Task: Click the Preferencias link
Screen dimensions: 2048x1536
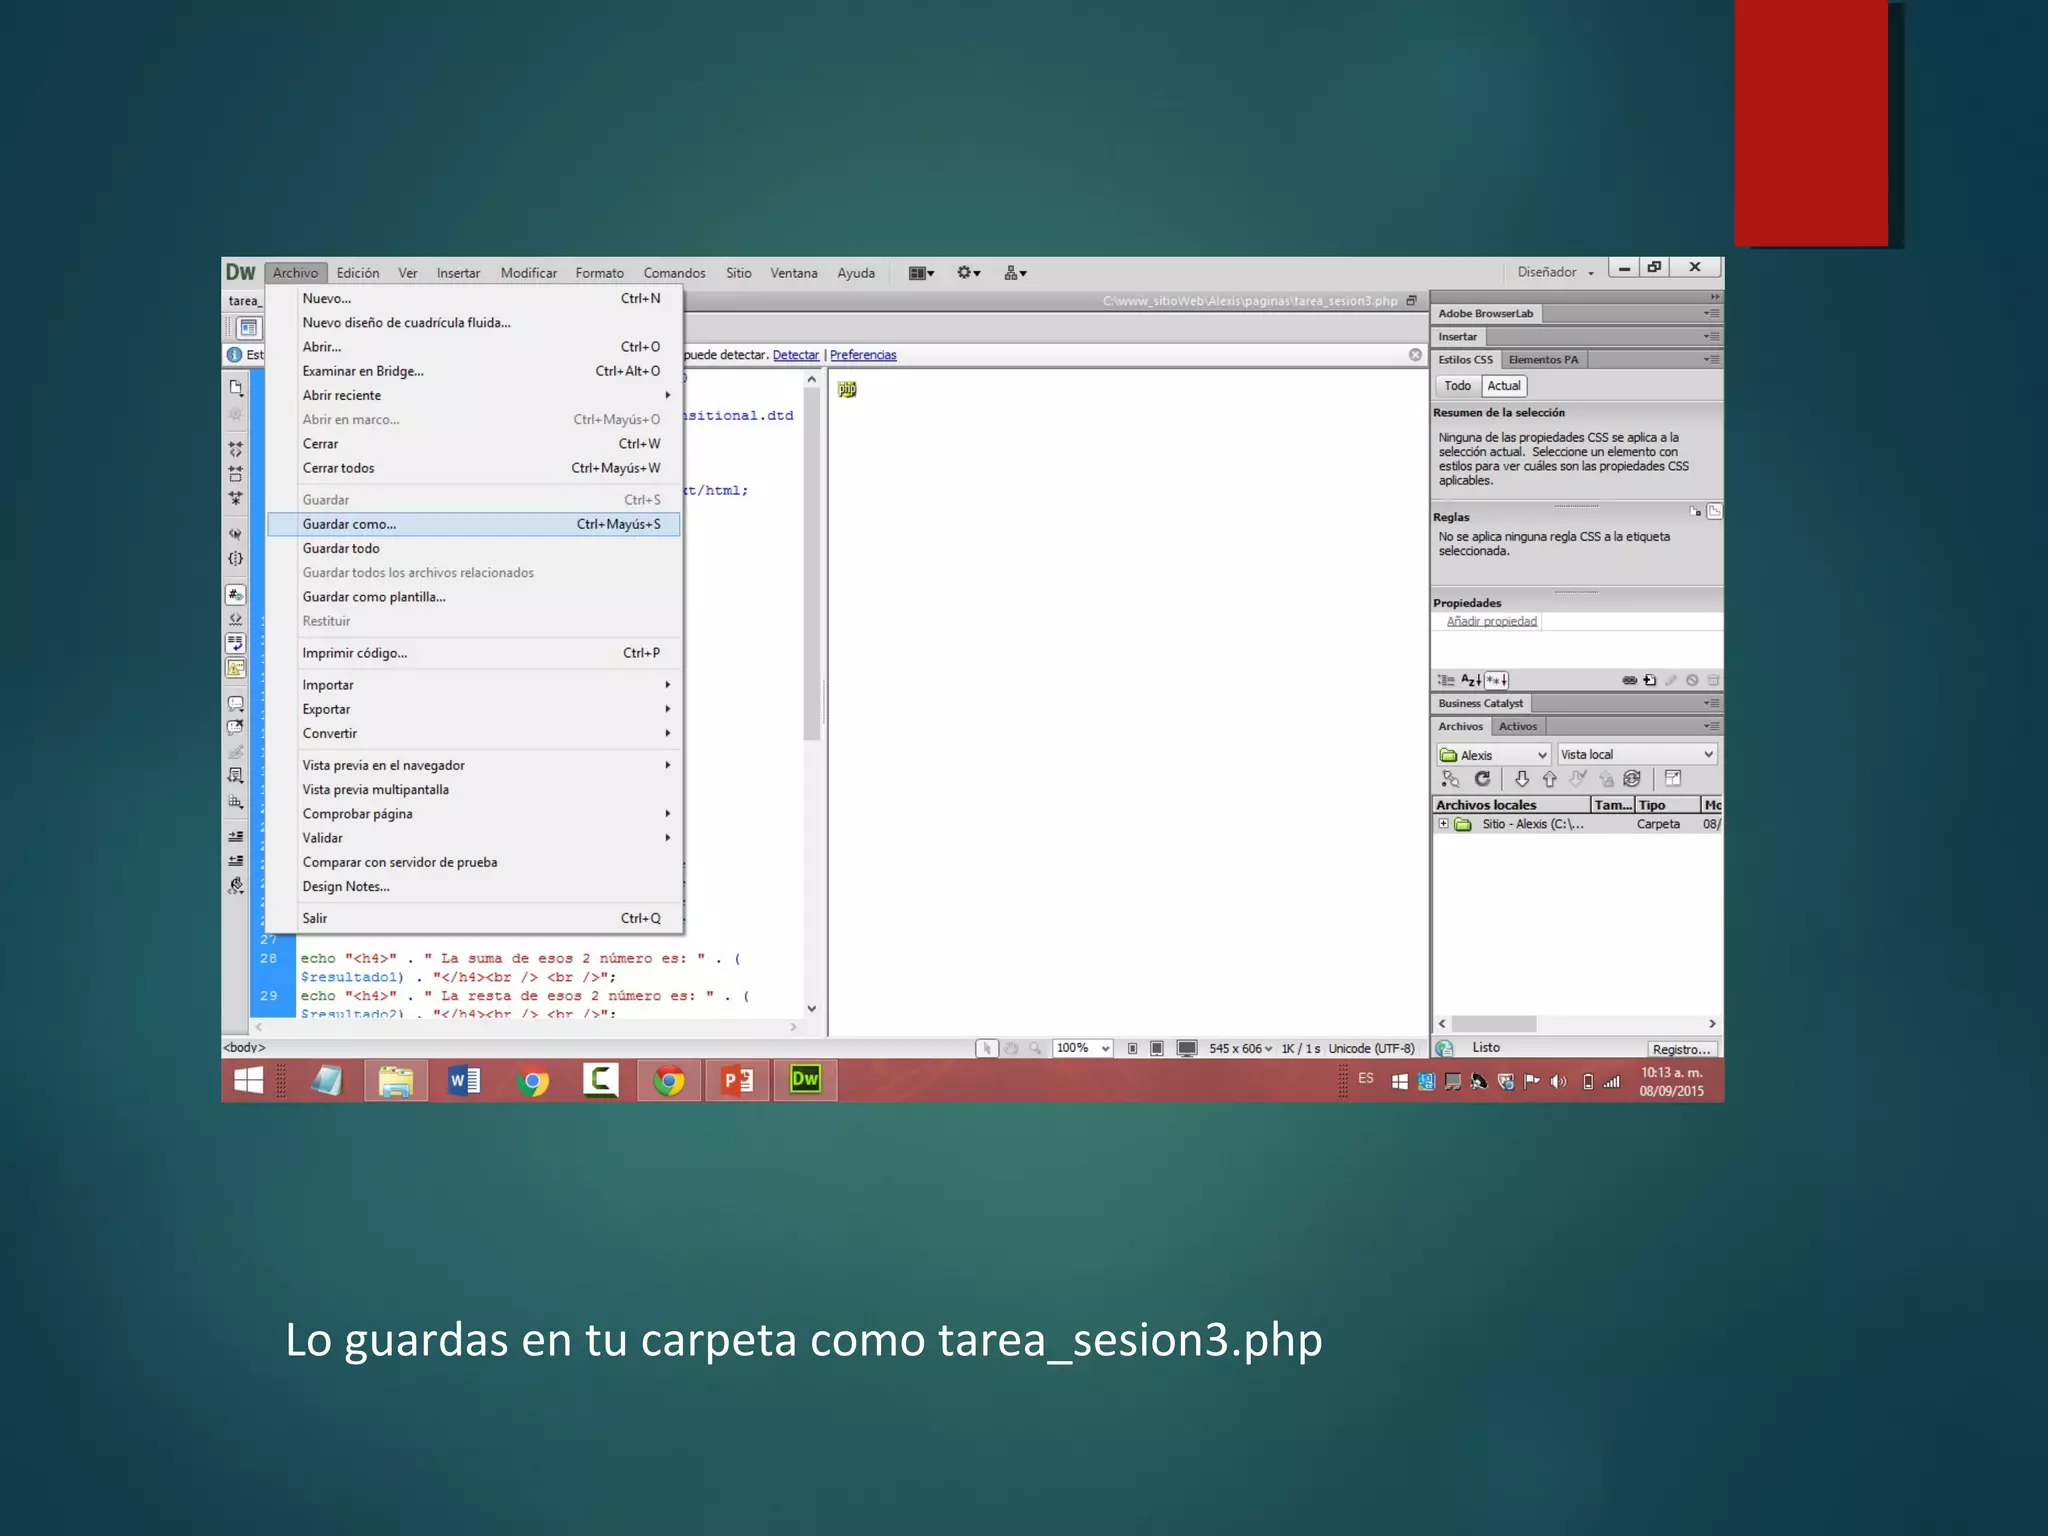Action: [x=863, y=355]
